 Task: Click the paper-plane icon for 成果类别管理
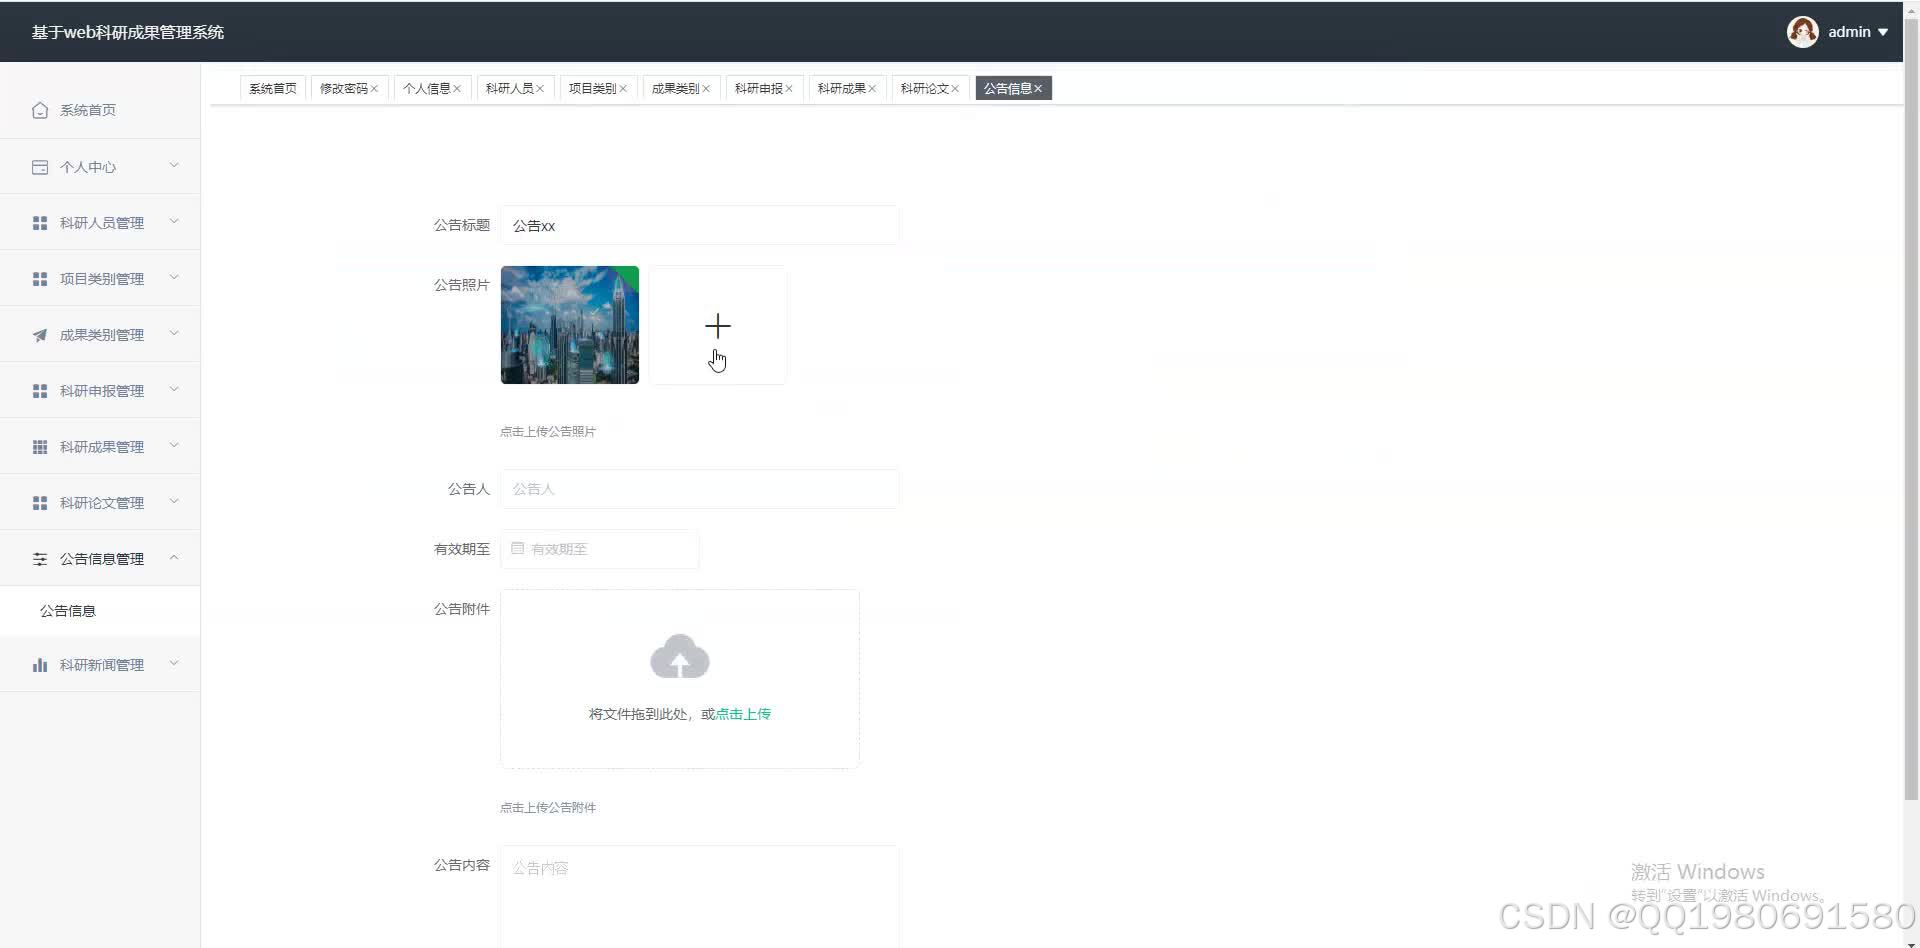click(40, 334)
